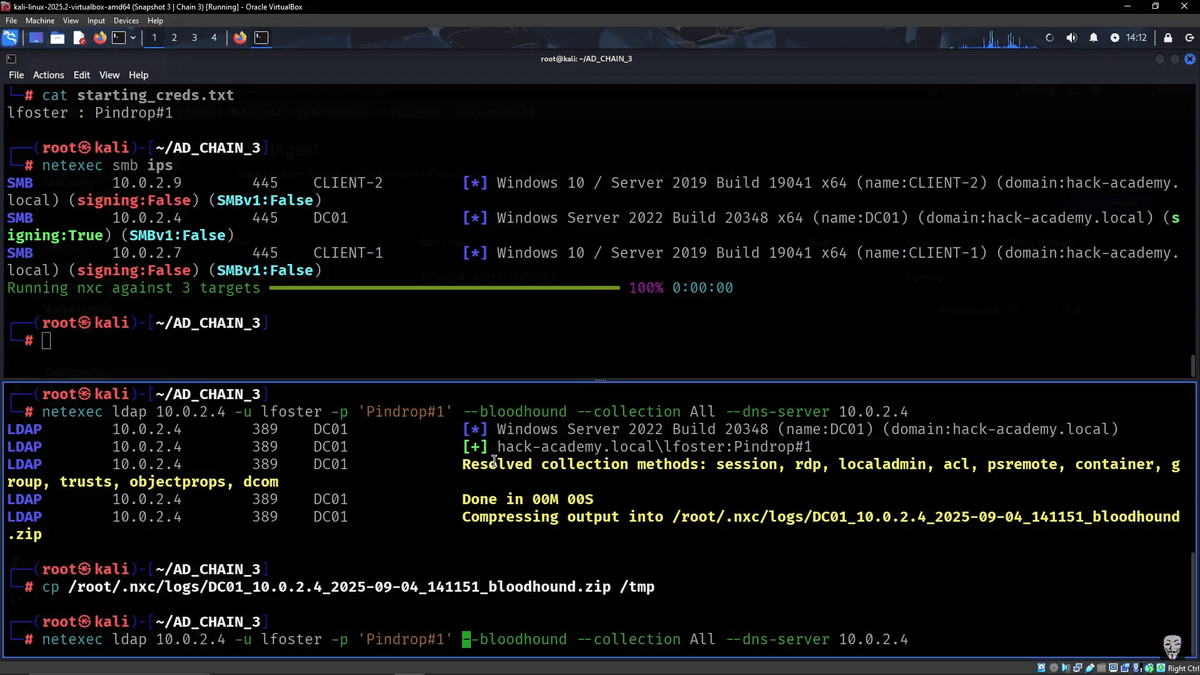This screenshot has height=675, width=1200.
Task: Open the terminal Actions menu
Action: click(48, 75)
